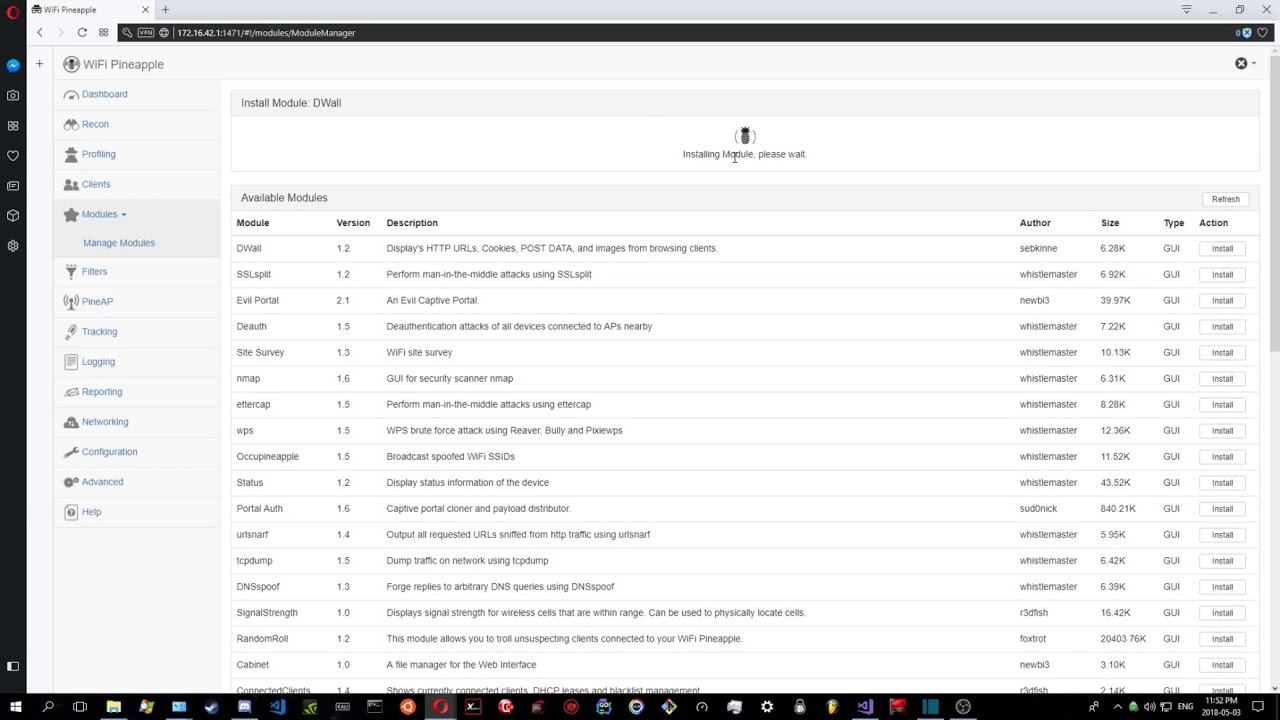Open a new browser tab
1280x720 pixels.
coord(165,10)
